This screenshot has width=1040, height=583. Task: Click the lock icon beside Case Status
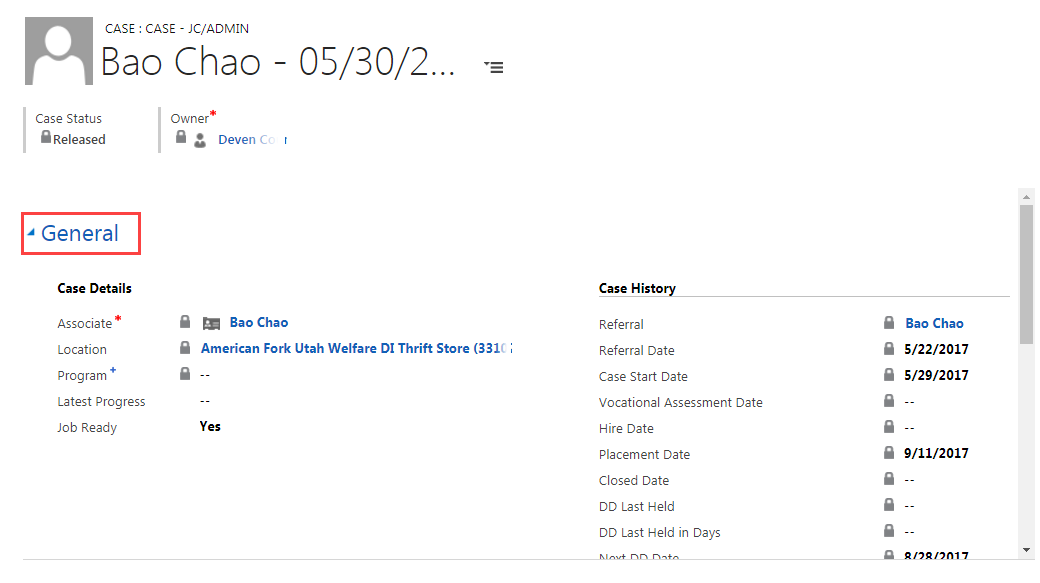[46, 137]
